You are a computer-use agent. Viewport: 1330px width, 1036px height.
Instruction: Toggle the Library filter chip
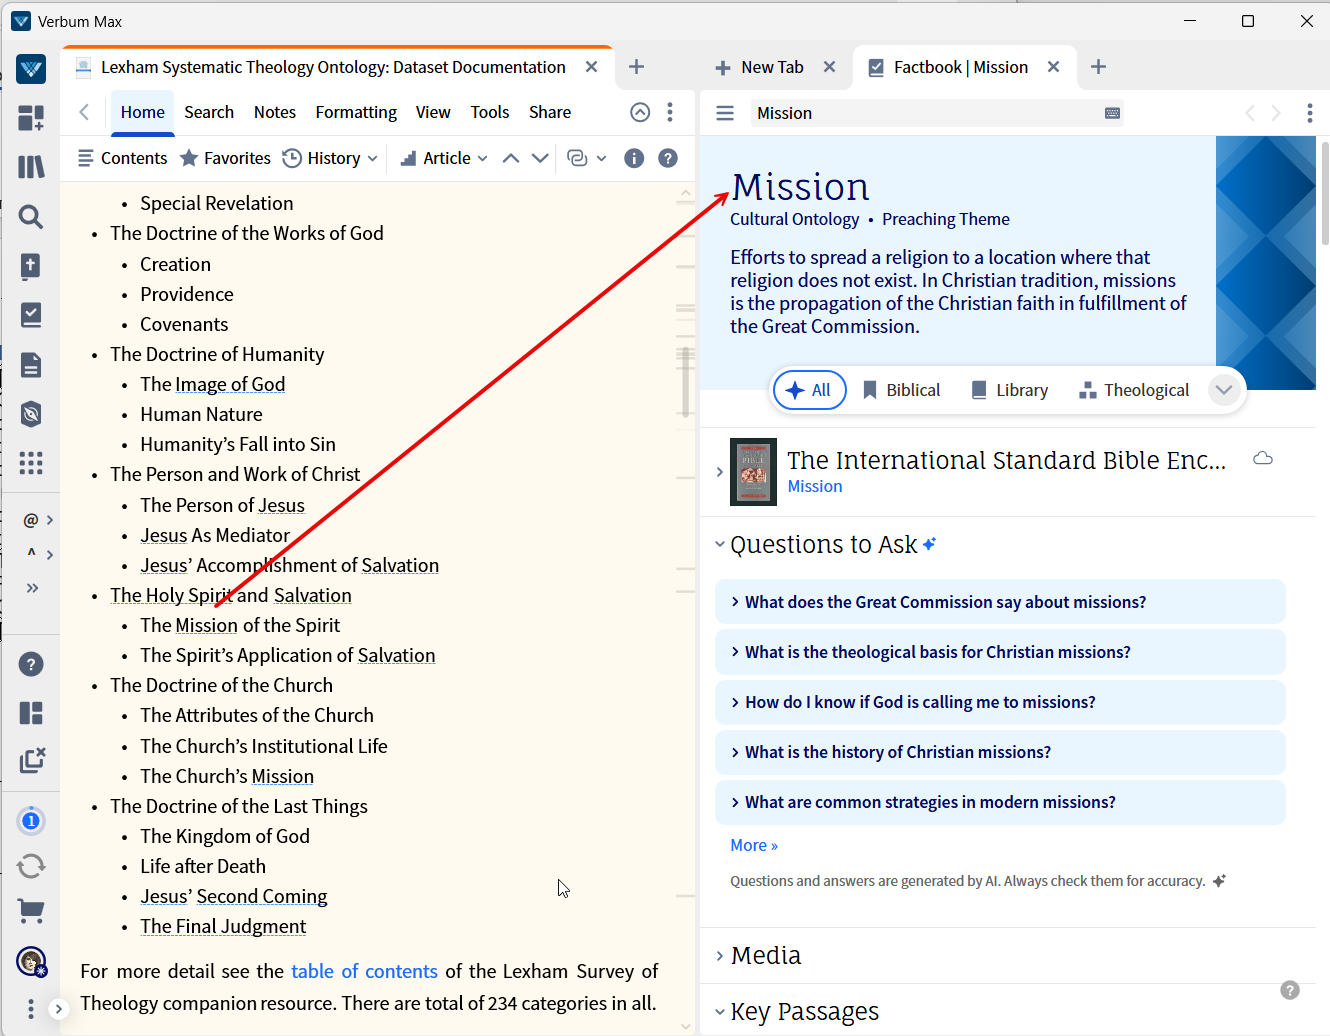(x=1010, y=390)
